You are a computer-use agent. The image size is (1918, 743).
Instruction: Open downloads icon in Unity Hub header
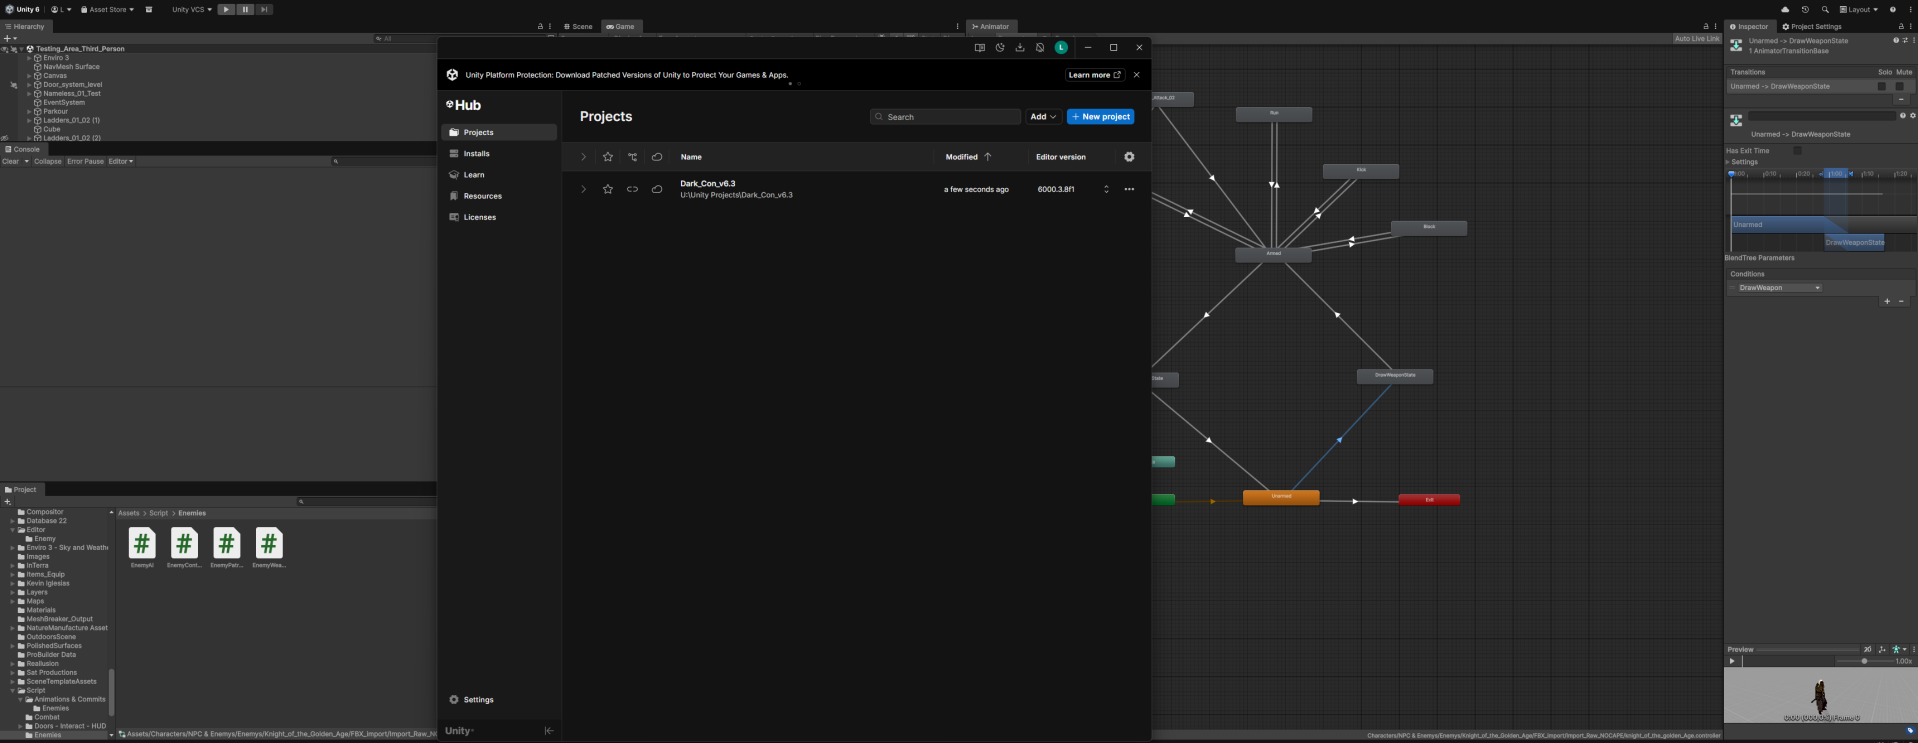[1020, 48]
